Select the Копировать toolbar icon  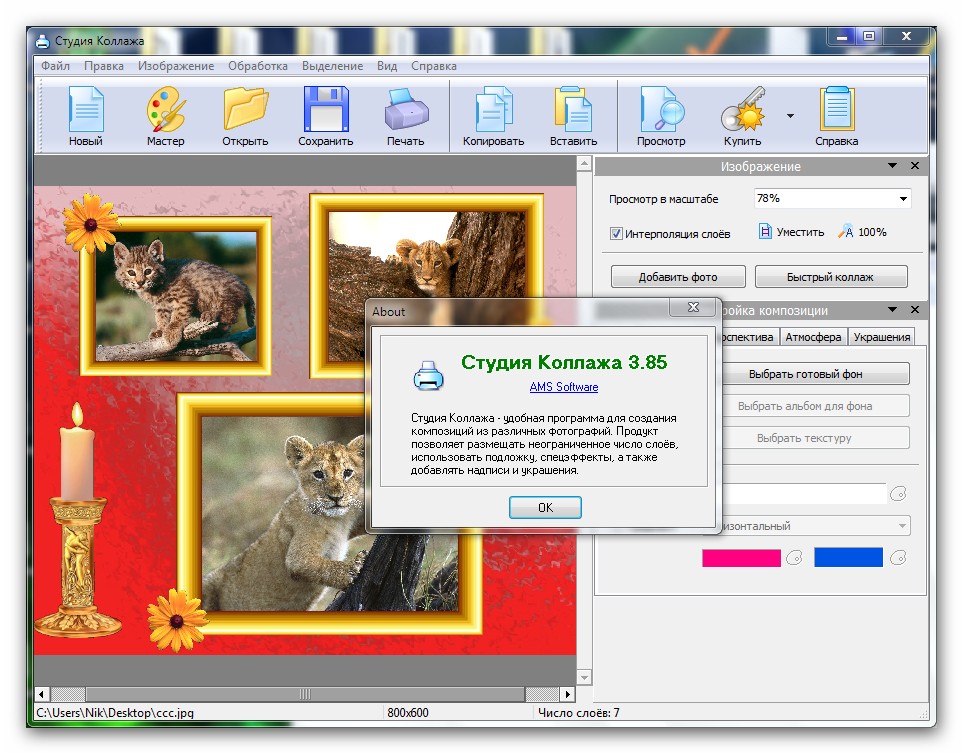coord(493,109)
